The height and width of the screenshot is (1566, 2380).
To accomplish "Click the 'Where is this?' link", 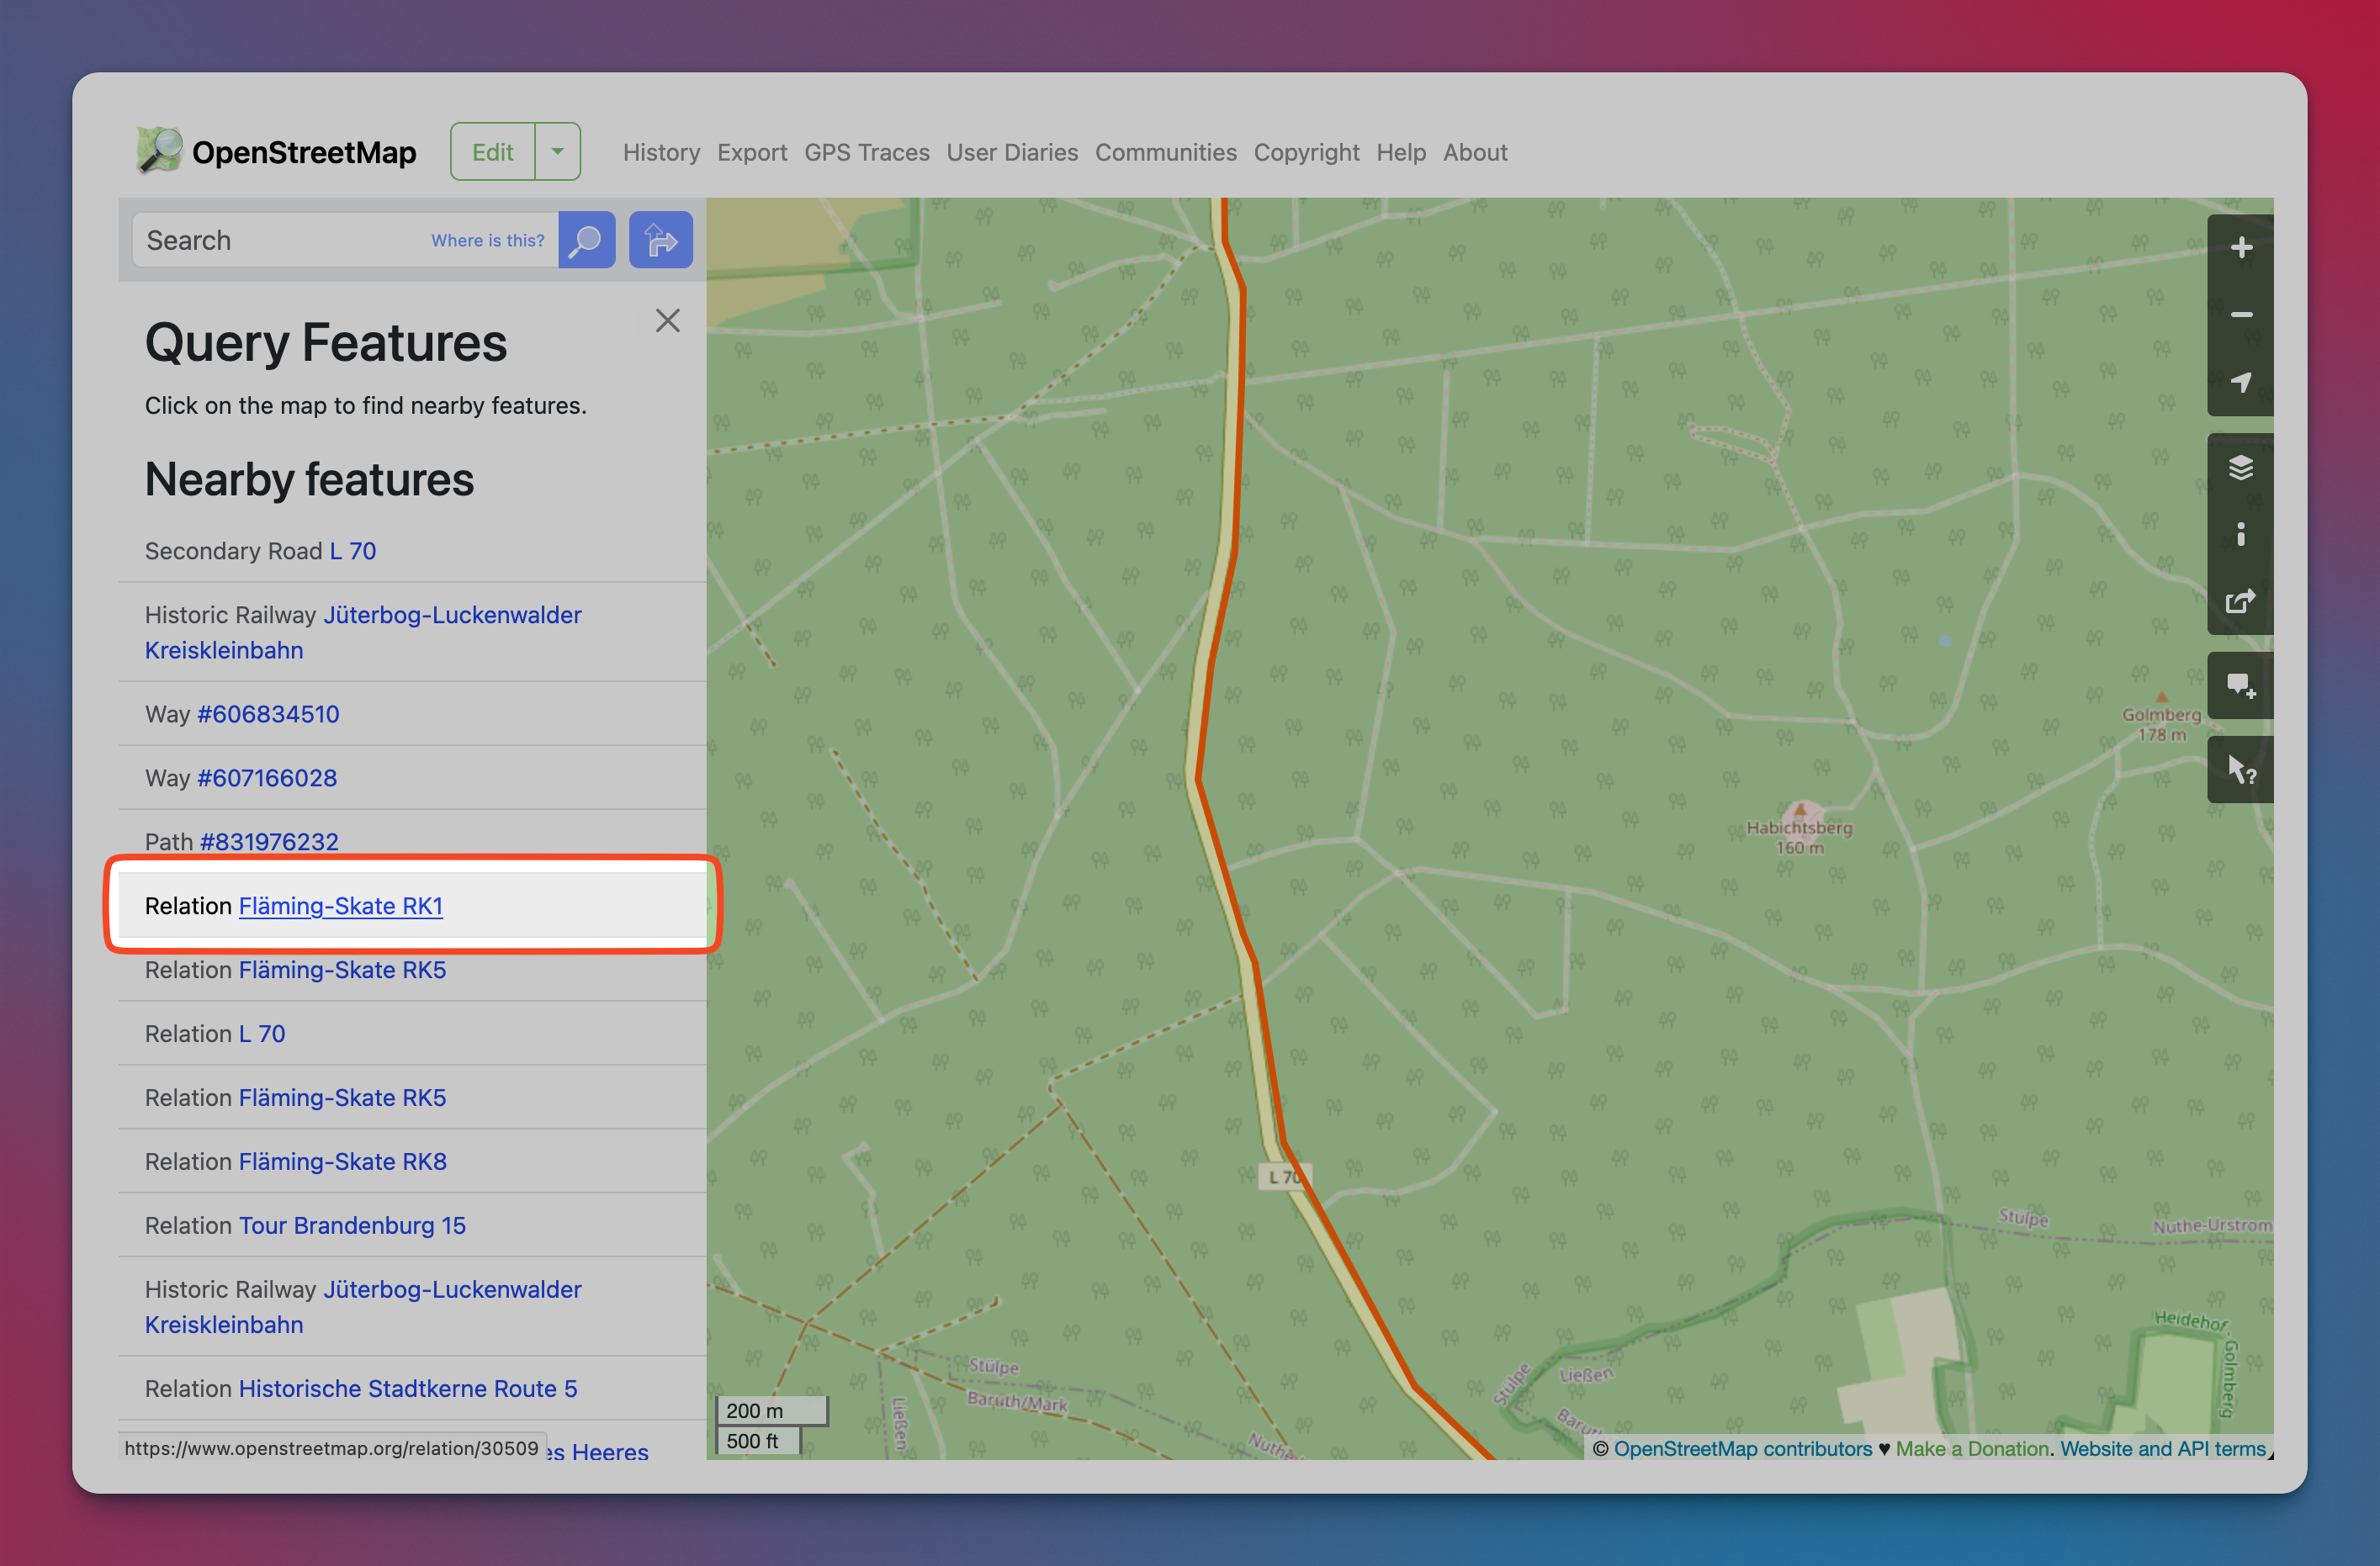I will [x=488, y=240].
